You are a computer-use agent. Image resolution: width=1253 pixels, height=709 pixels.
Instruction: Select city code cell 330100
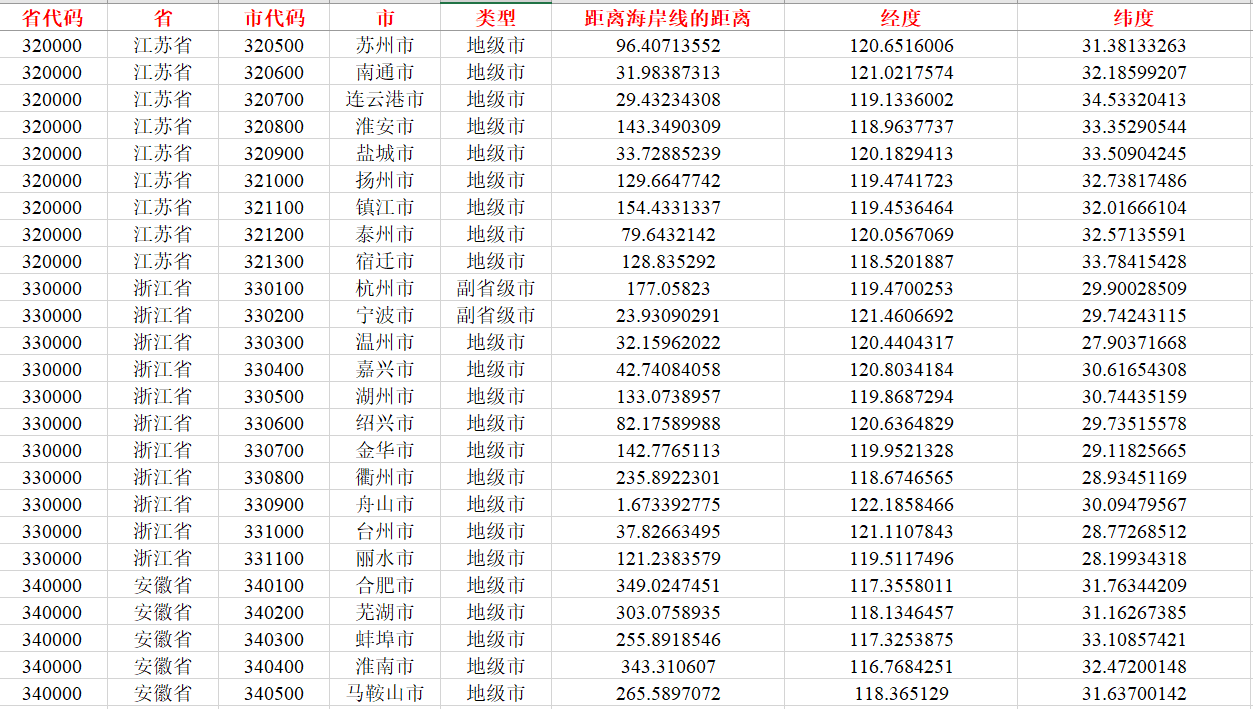[x=274, y=288]
